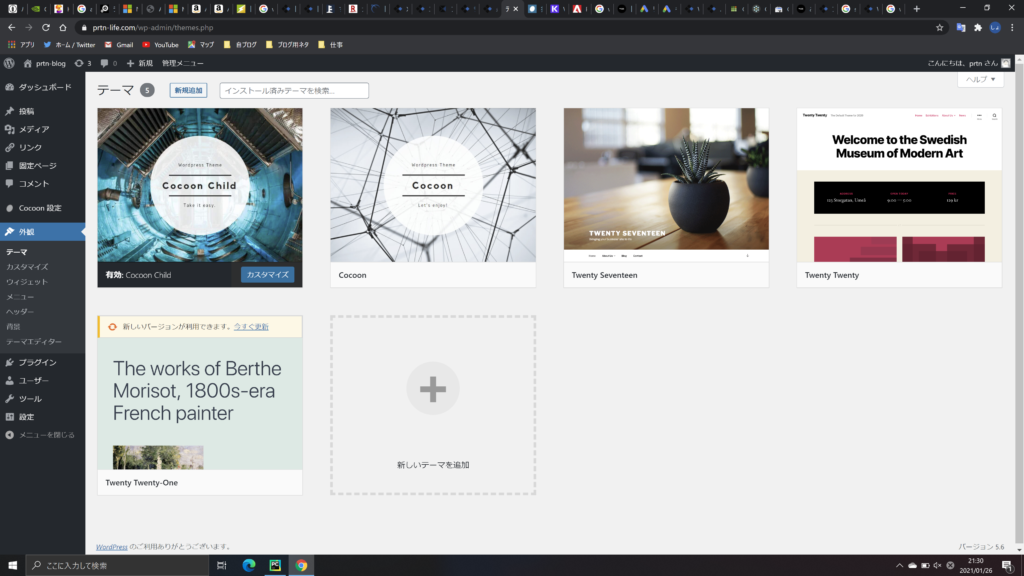Viewport: 1024px width, 576px height.
Task: Open the Windows Start menu
Action: coord(12,566)
